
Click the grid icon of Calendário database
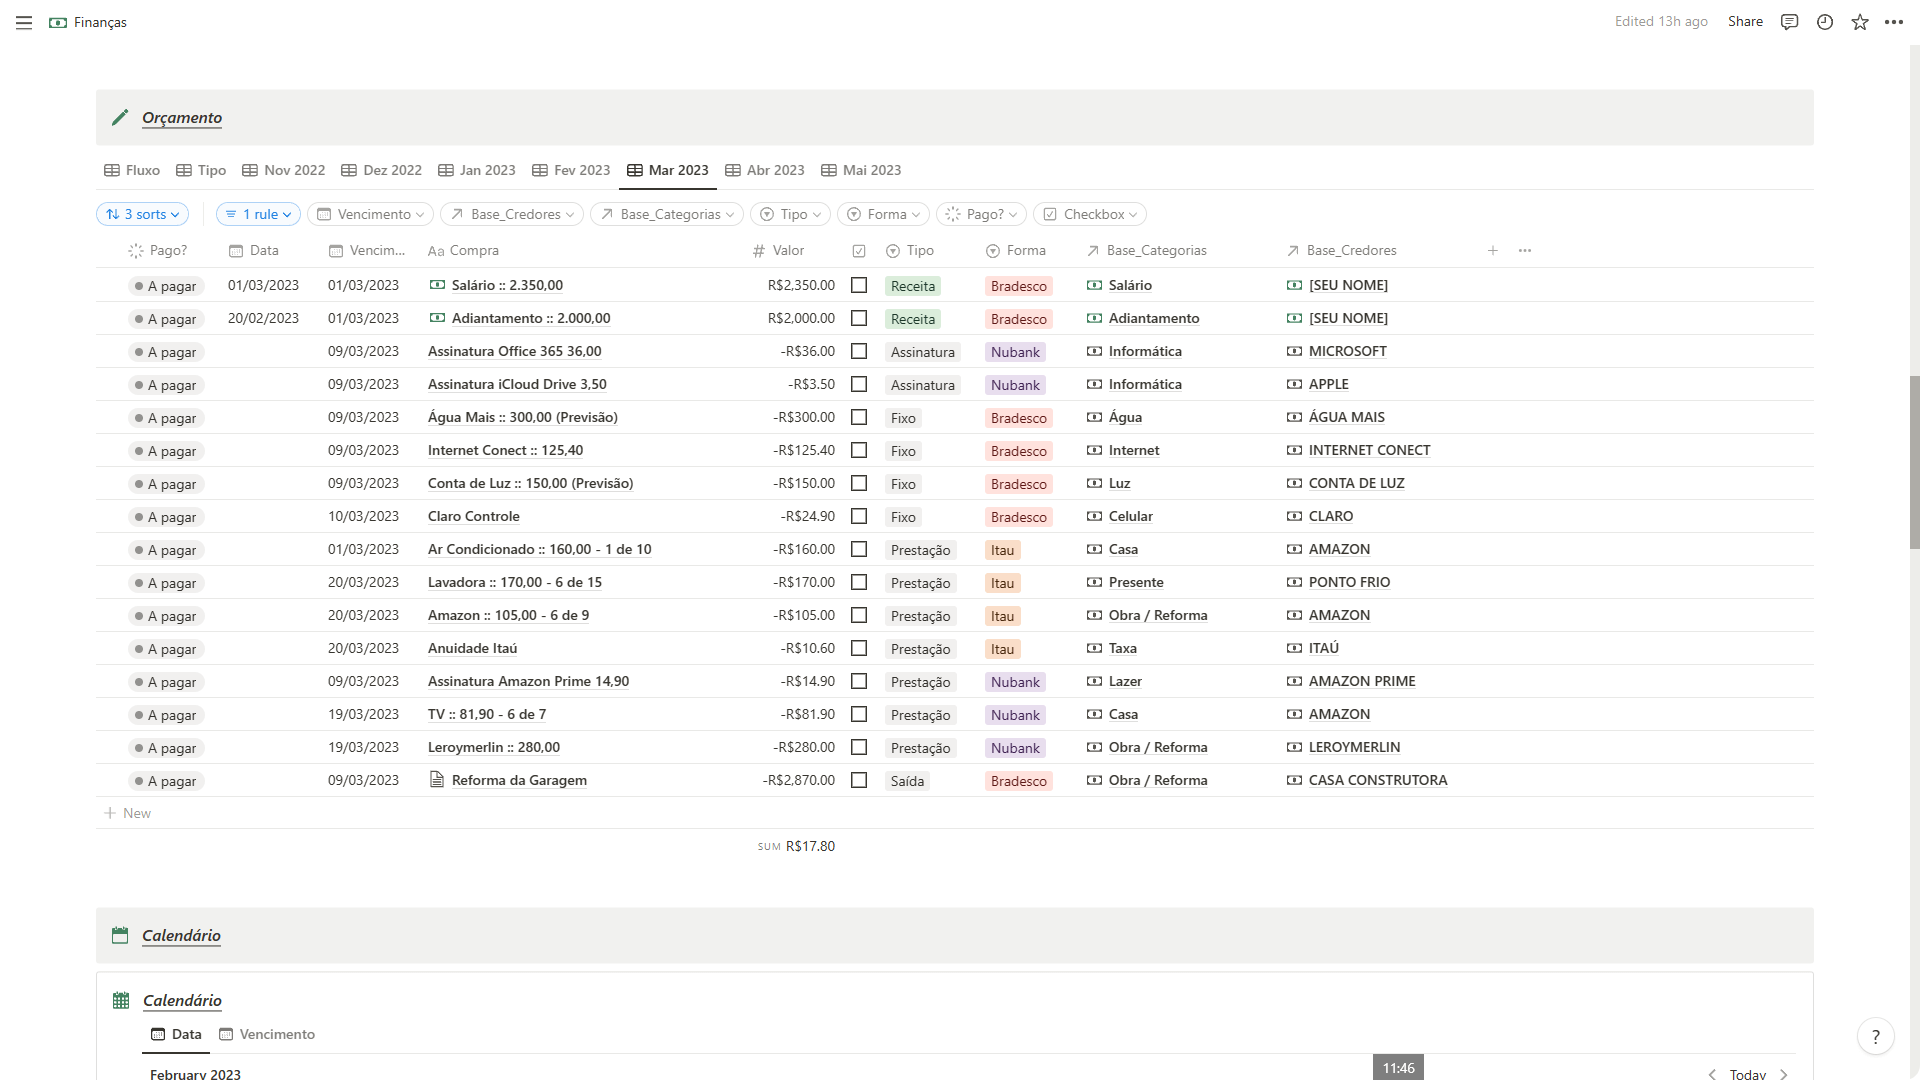(121, 1000)
